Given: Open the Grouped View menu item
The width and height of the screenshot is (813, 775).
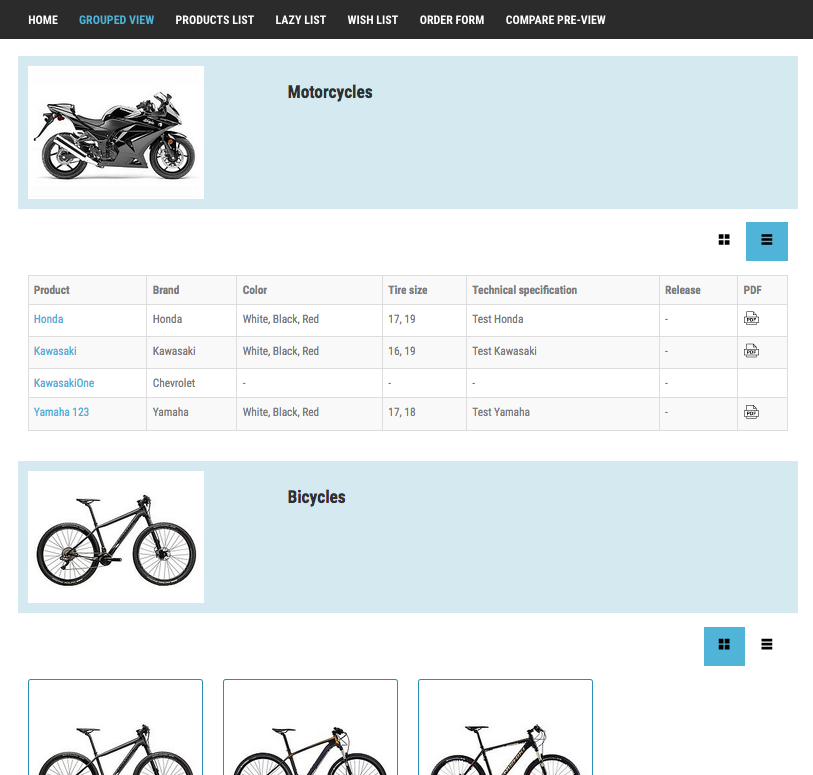Looking at the screenshot, I should click(x=116, y=20).
